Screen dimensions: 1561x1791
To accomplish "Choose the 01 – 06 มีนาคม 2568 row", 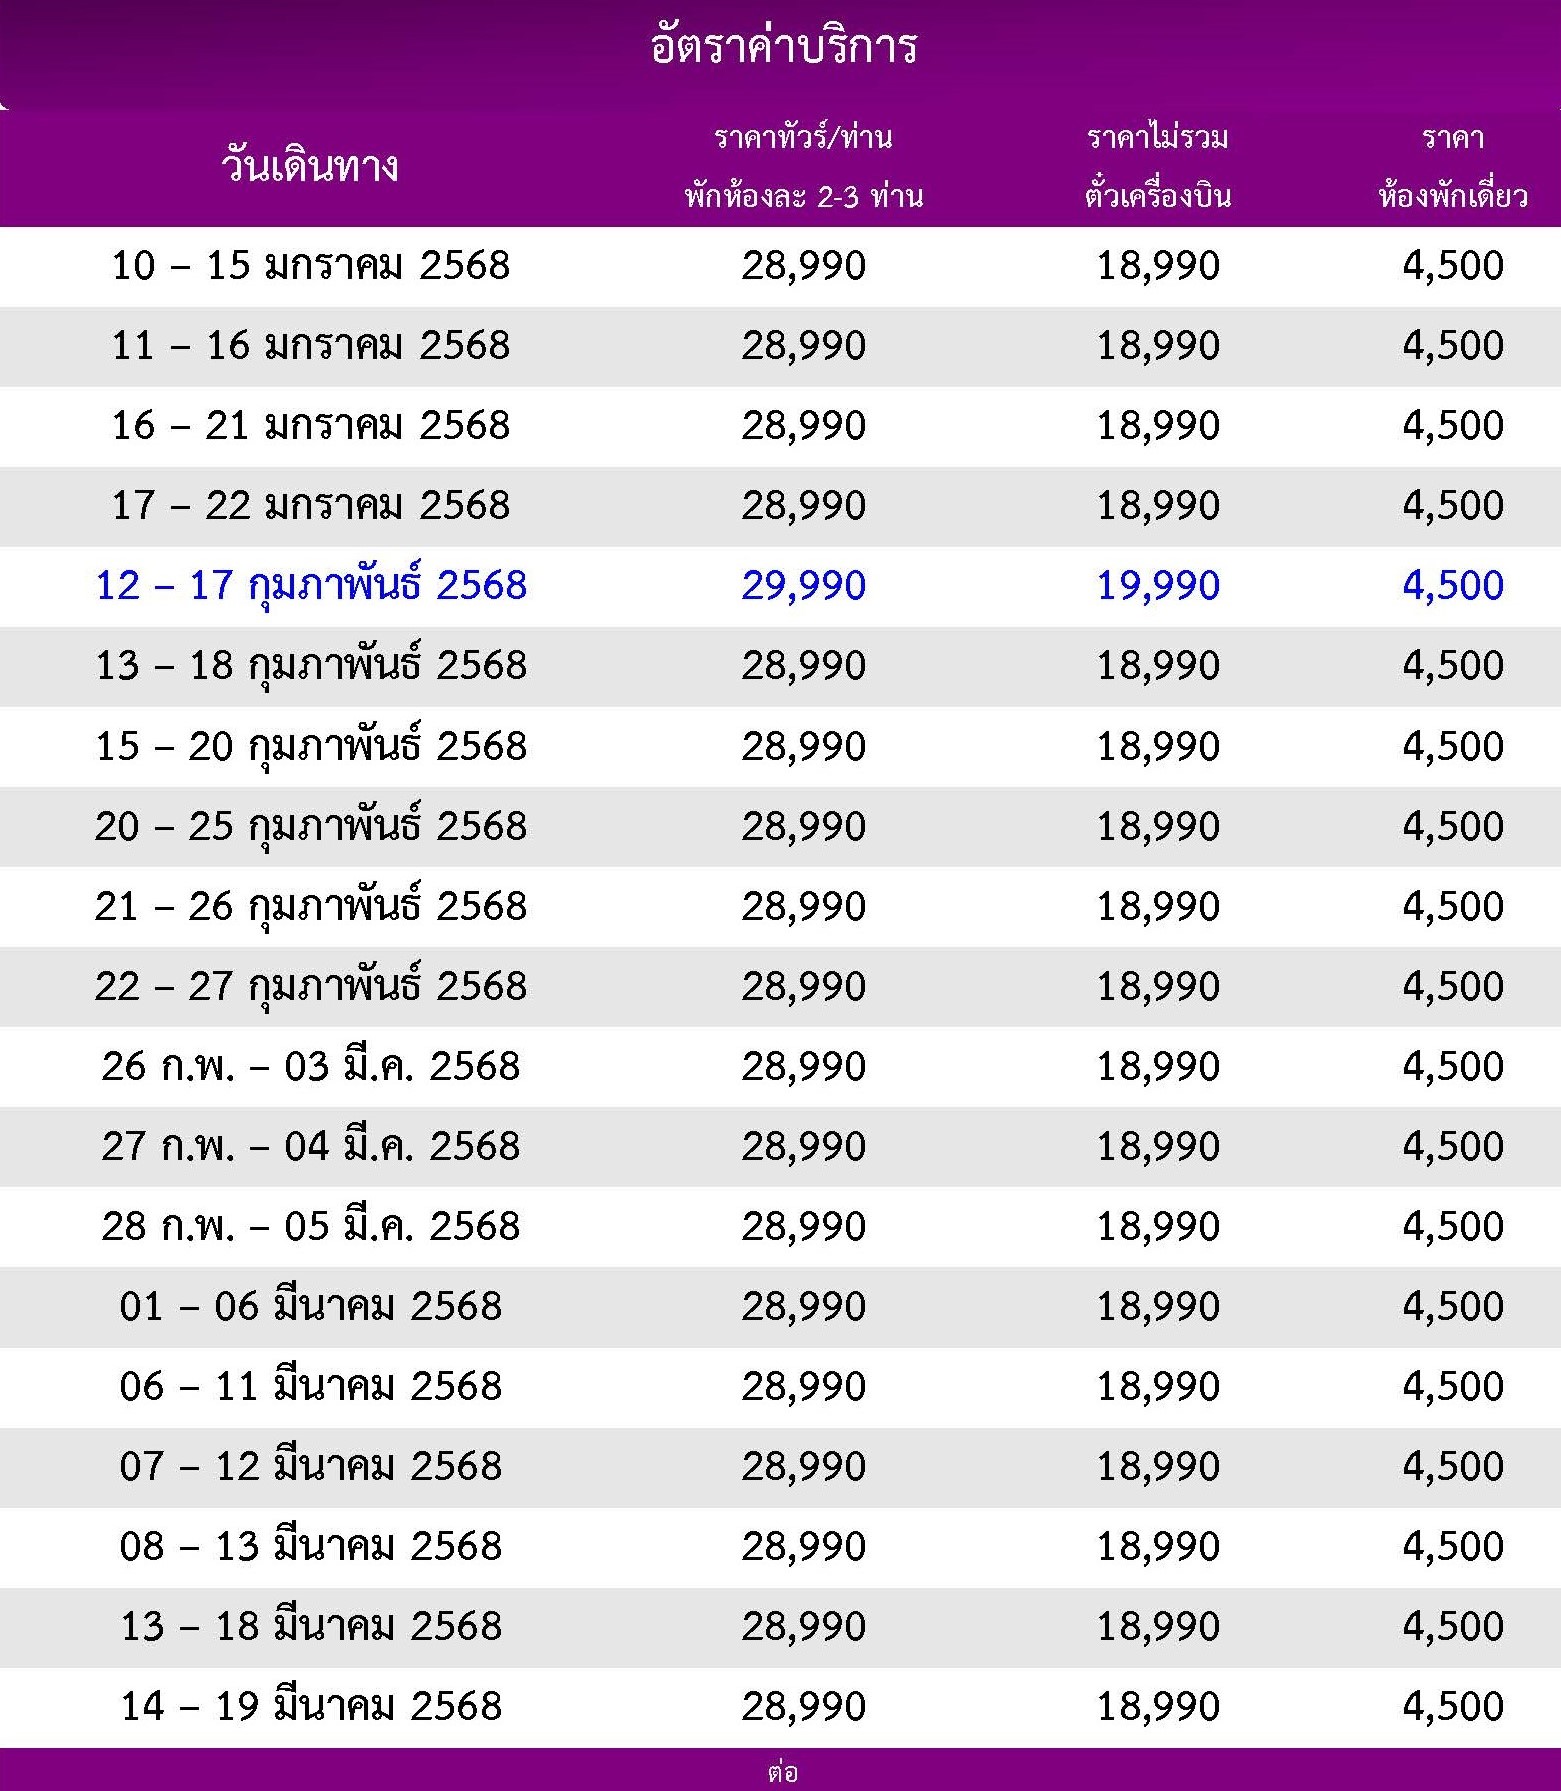I will (x=780, y=1307).
